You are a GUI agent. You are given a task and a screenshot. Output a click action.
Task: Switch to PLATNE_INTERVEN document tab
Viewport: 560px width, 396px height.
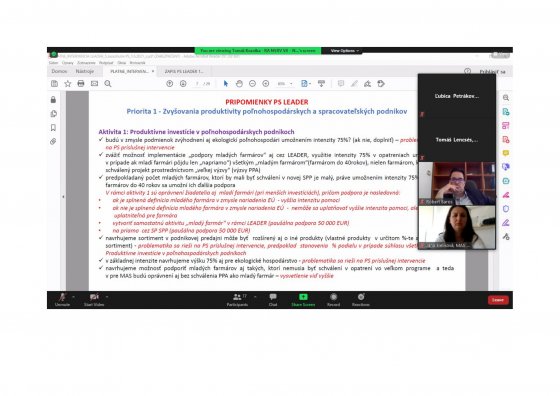[x=129, y=71]
